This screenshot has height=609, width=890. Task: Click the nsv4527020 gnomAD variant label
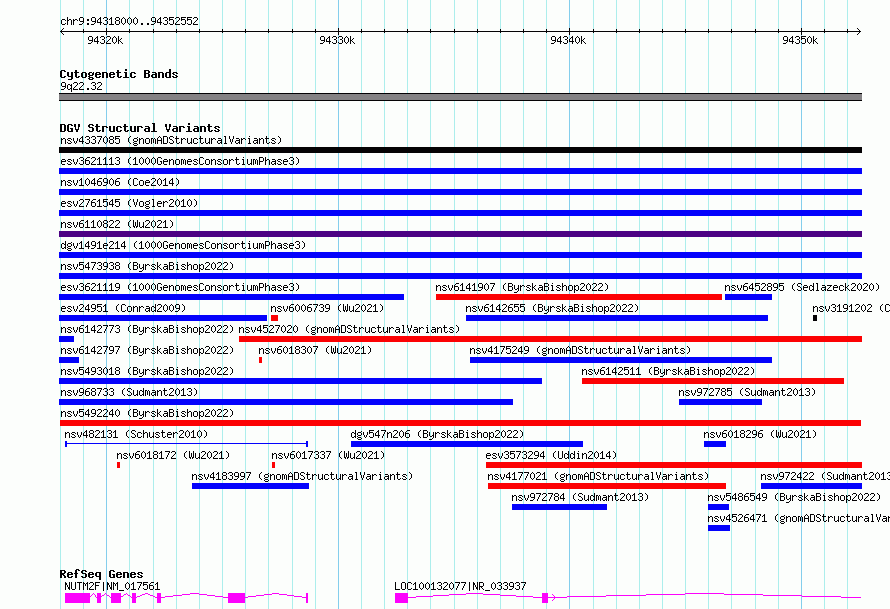tap(349, 329)
